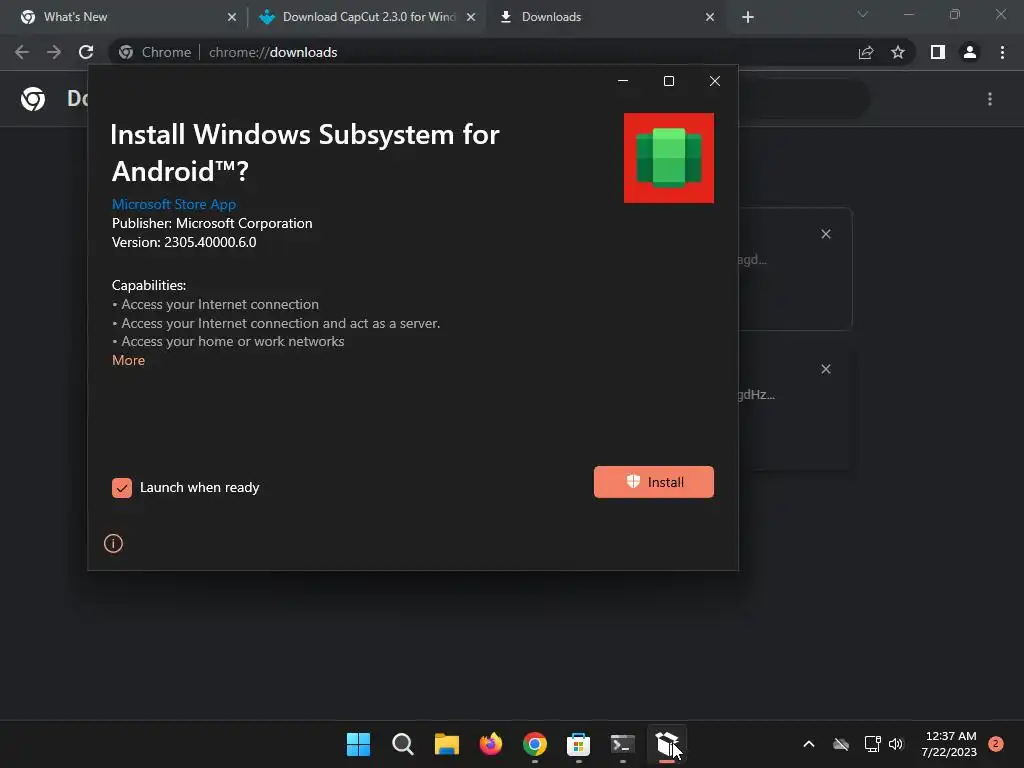Go forward in Chrome
This screenshot has height=768, width=1024.
click(54, 52)
